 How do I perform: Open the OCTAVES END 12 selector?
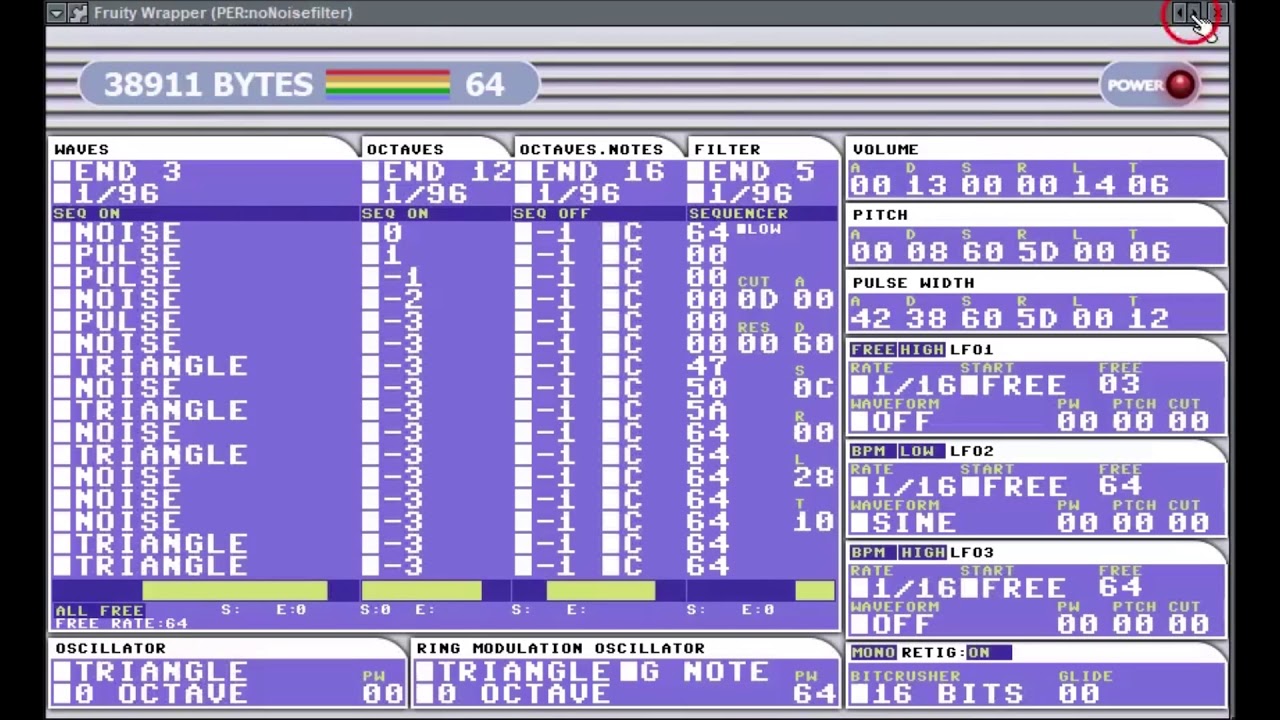point(436,172)
